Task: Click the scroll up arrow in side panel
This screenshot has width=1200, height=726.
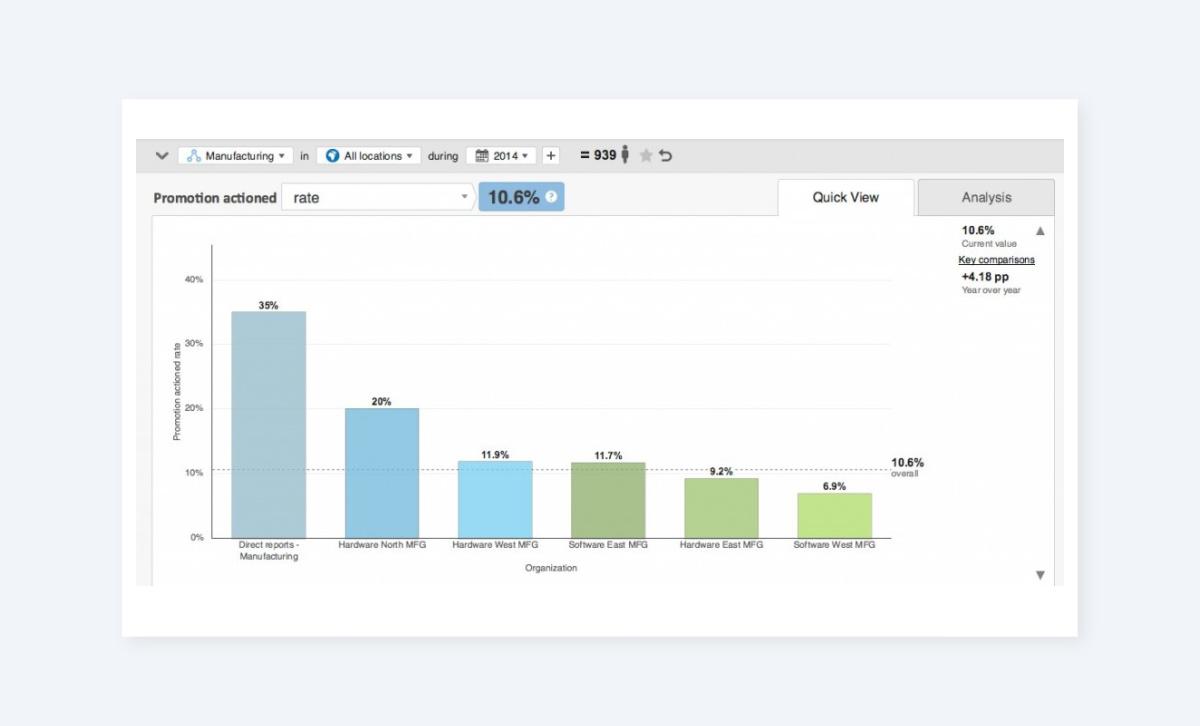Action: [1040, 231]
